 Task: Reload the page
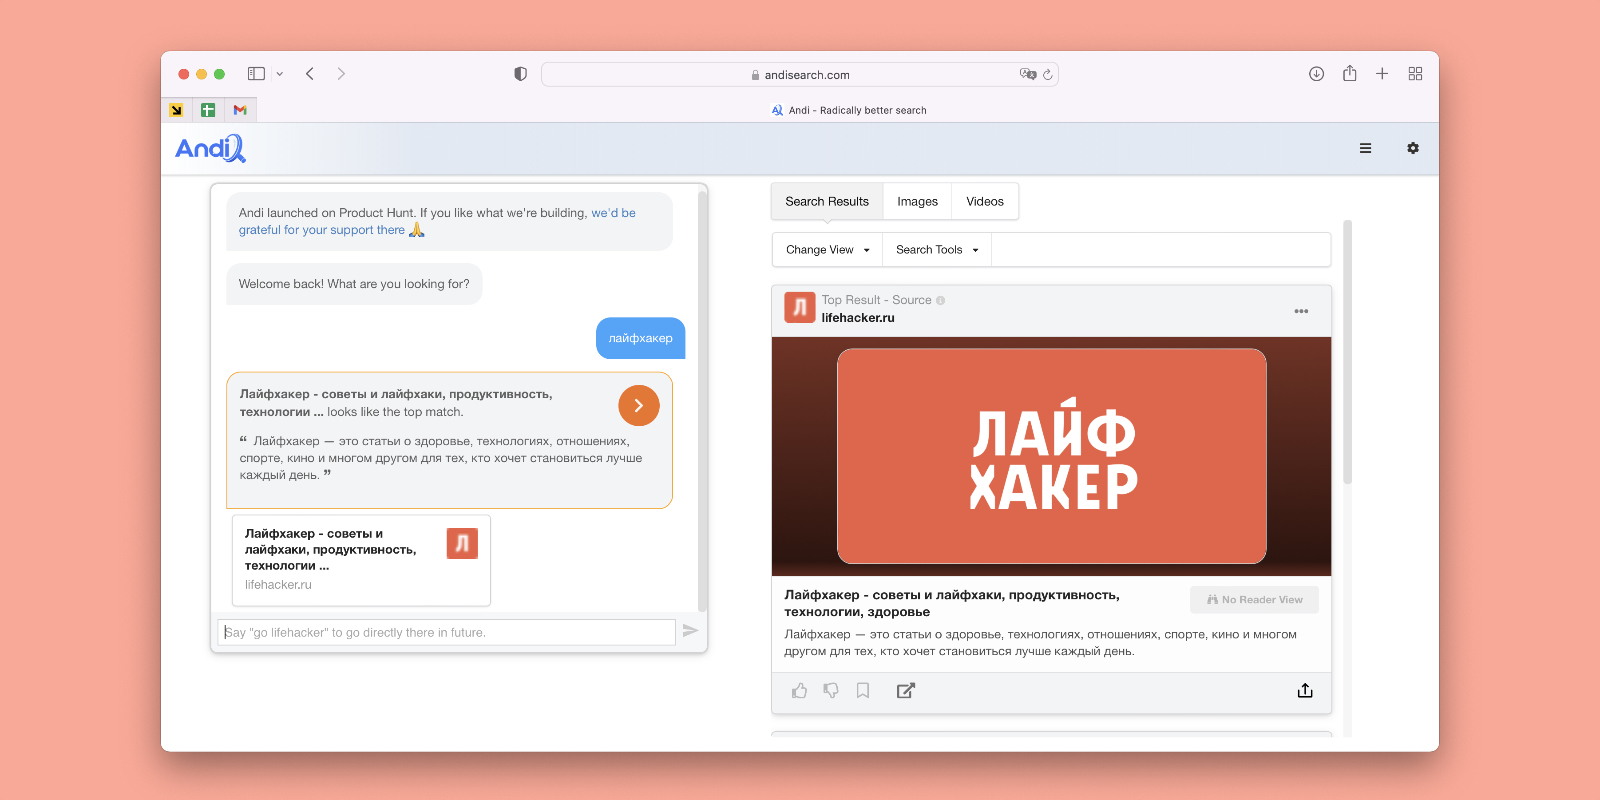pyautogui.click(x=1048, y=74)
